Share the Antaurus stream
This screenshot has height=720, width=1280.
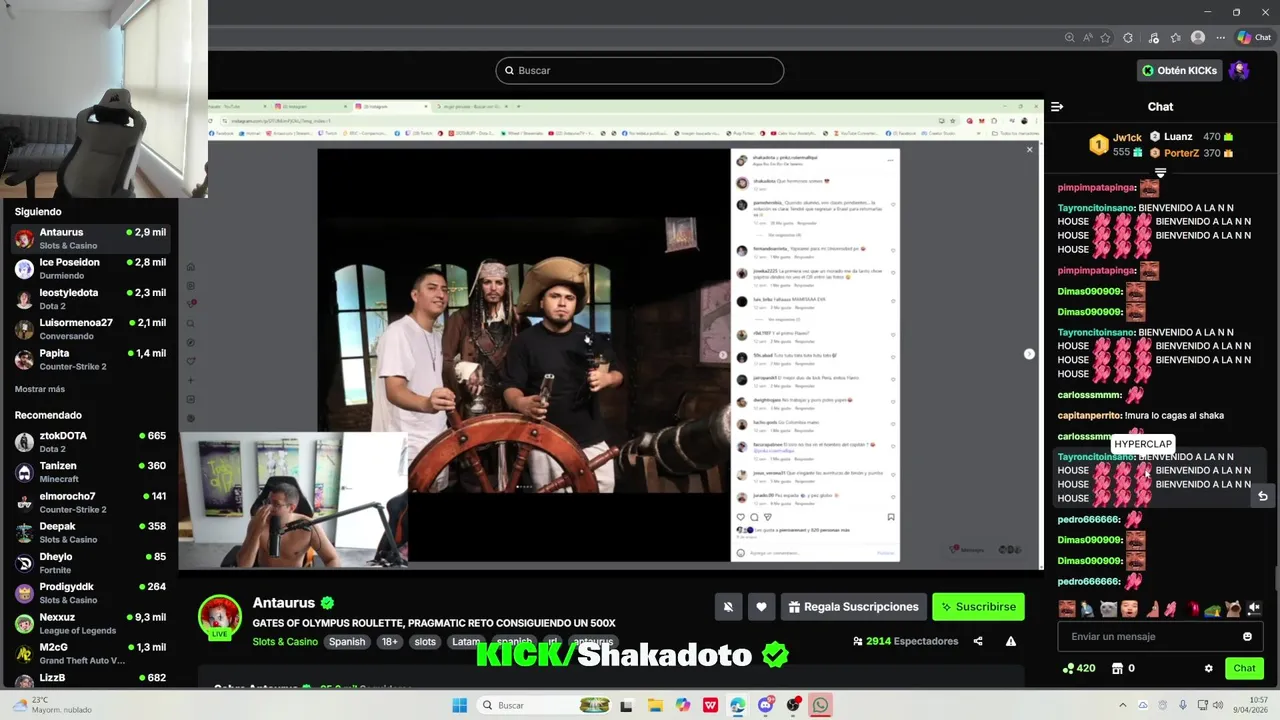978,641
